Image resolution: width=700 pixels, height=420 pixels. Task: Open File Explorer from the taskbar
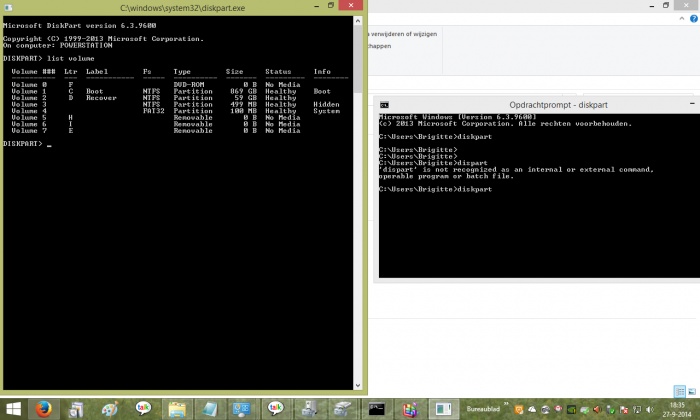click(x=177, y=409)
